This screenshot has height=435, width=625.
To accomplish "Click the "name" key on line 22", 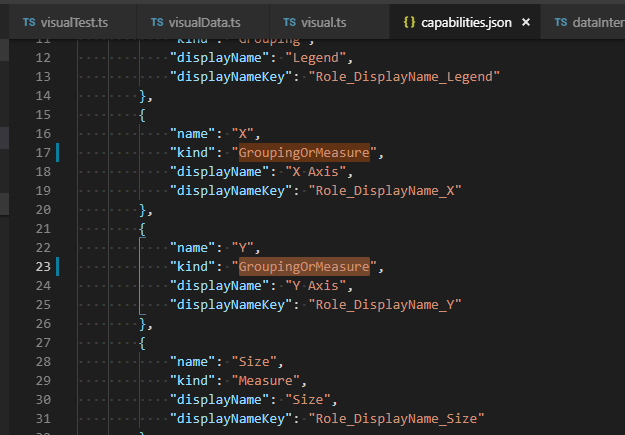I will coord(193,248).
